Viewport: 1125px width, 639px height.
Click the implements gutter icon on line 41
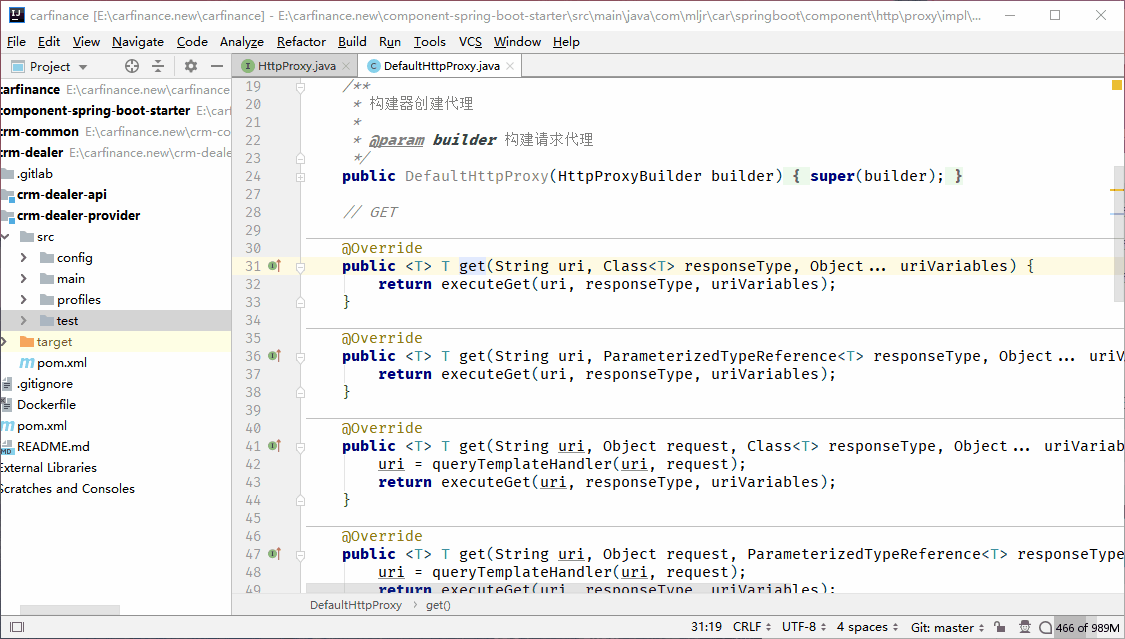[x=274, y=446]
